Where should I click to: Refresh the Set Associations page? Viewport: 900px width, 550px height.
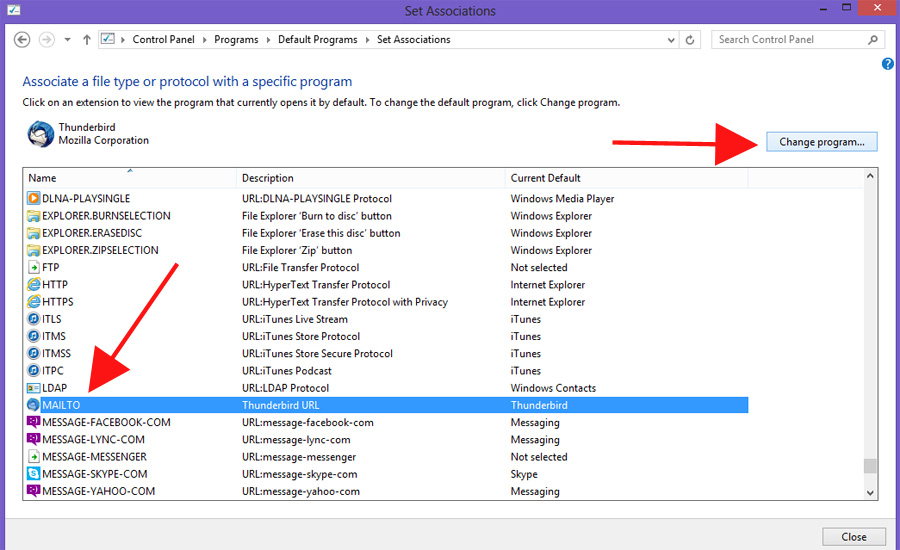(690, 40)
